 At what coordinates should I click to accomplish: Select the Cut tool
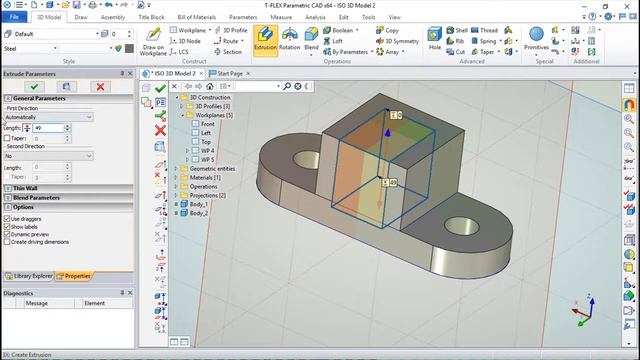[456, 52]
